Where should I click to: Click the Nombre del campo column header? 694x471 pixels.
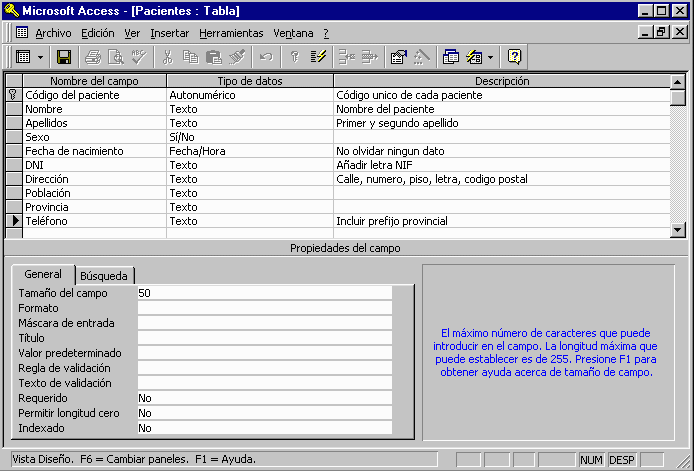click(x=94, y=81)
